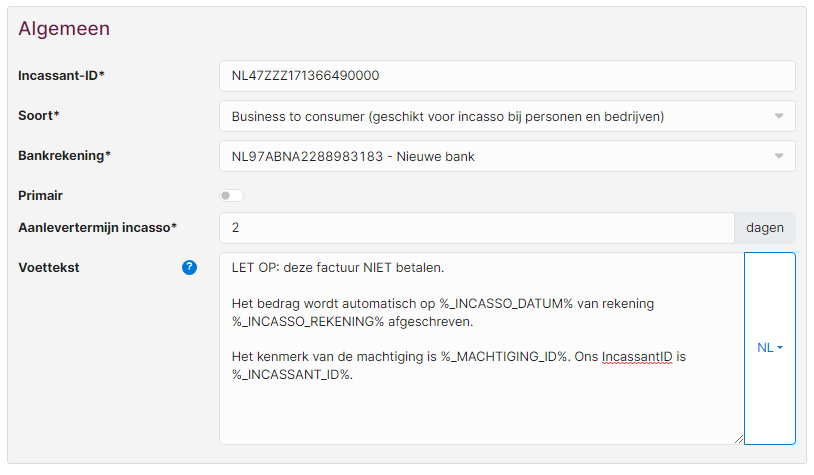
Task: Expand the Bankrekening dropdown arrow
Action: tap(779, 156)
